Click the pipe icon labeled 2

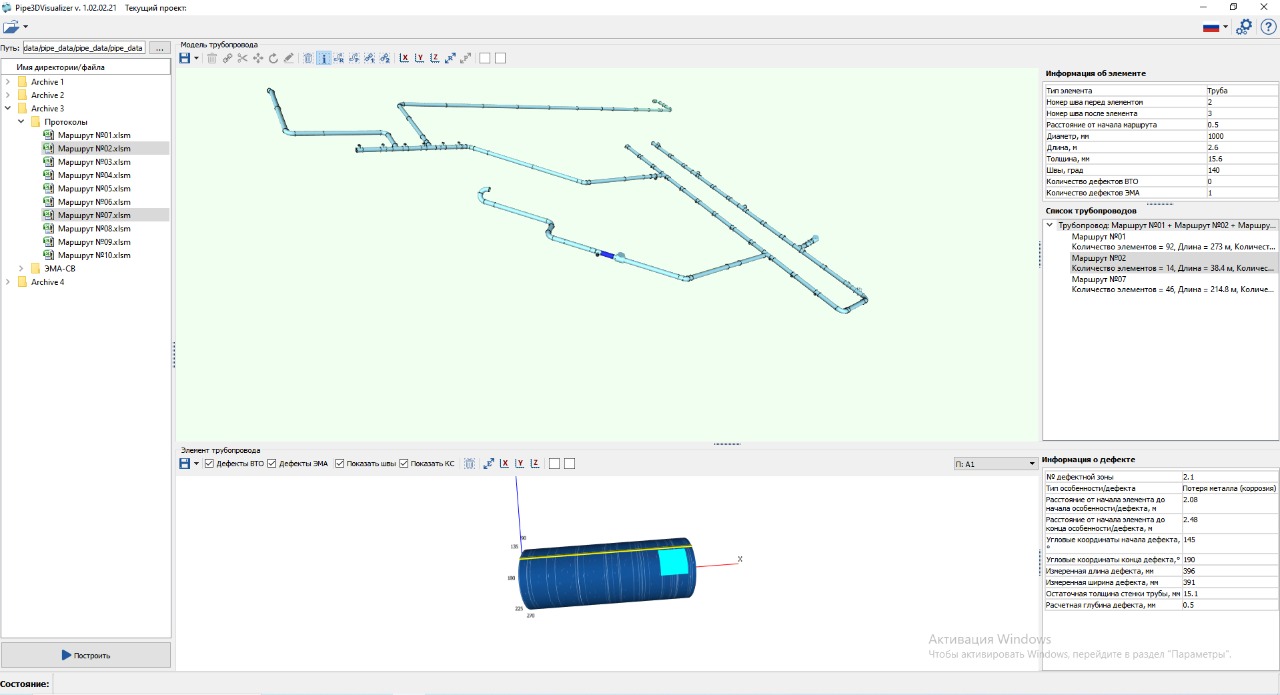tap(385, 58)
